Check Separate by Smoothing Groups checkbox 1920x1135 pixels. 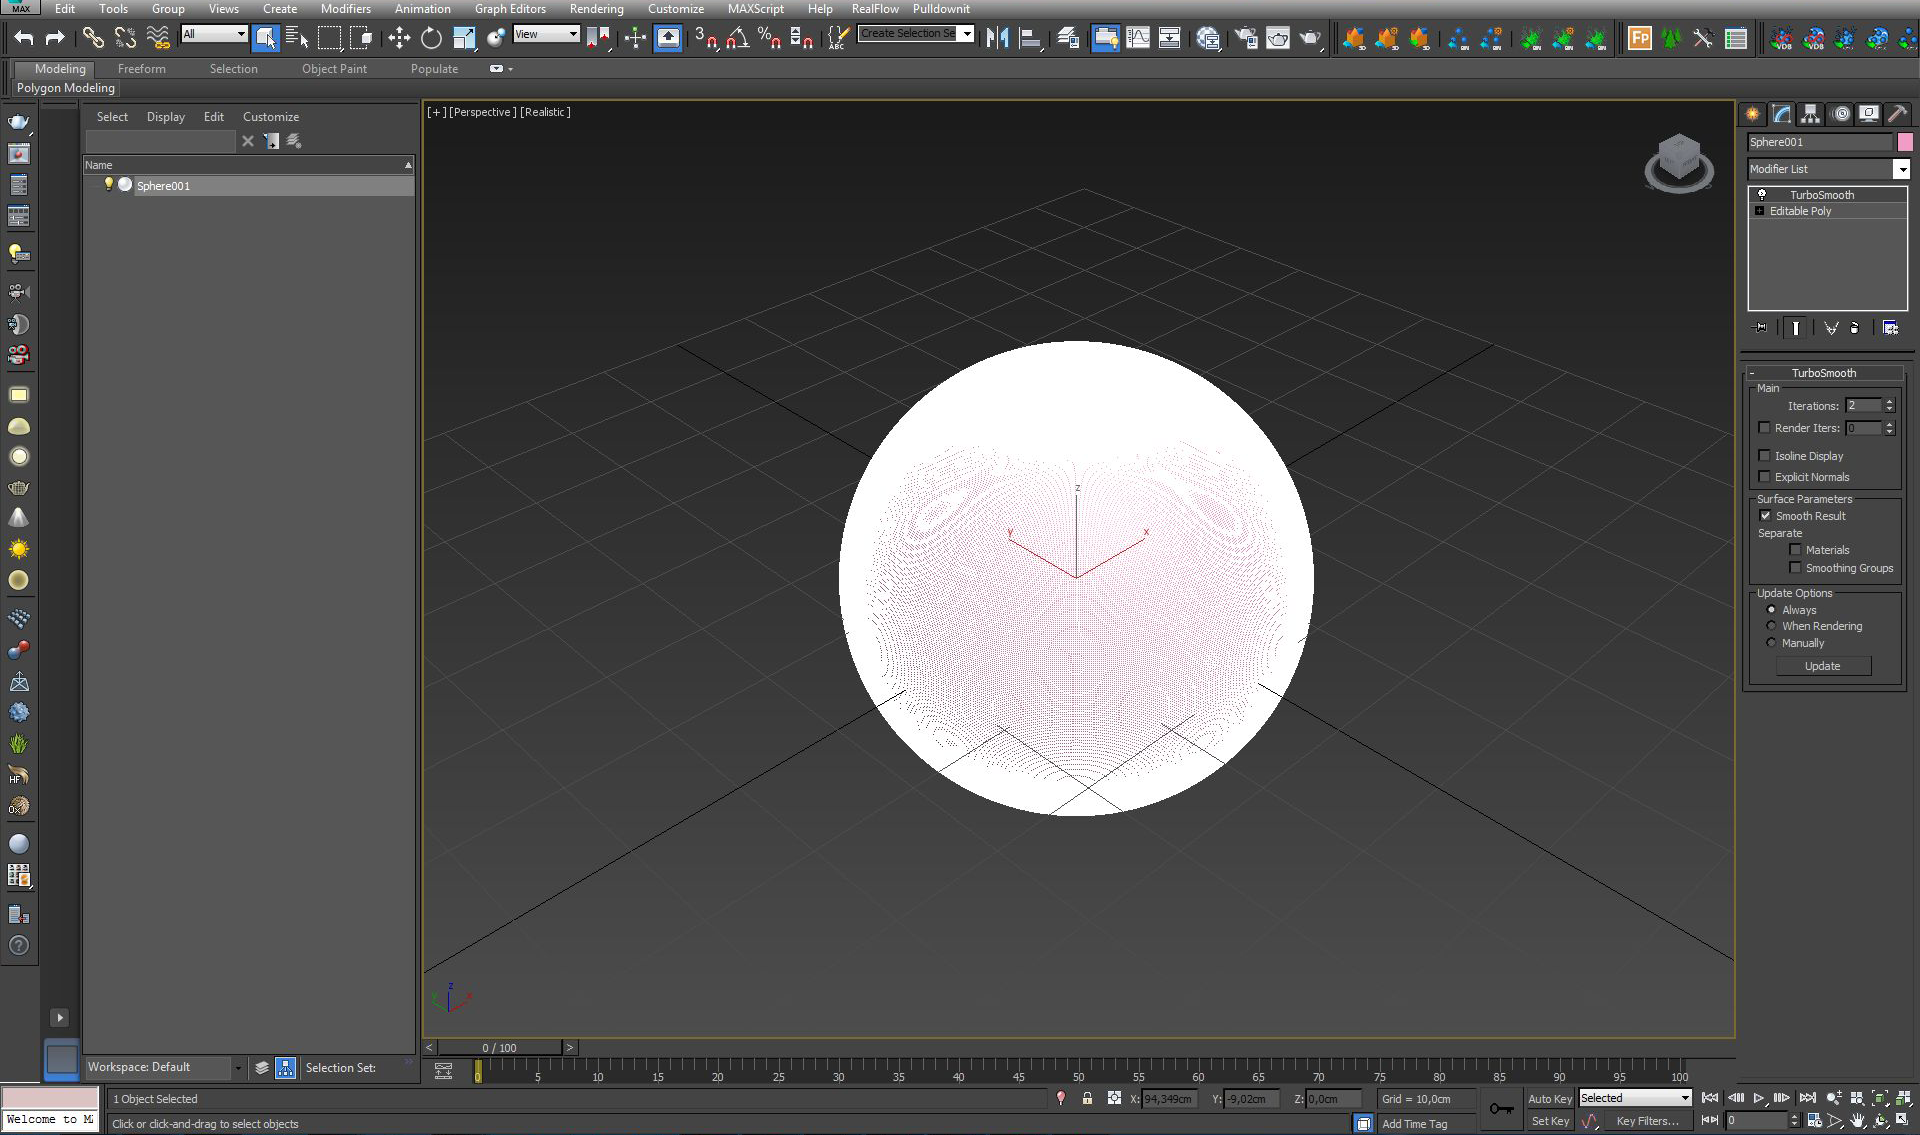(x=1795, y=568)
